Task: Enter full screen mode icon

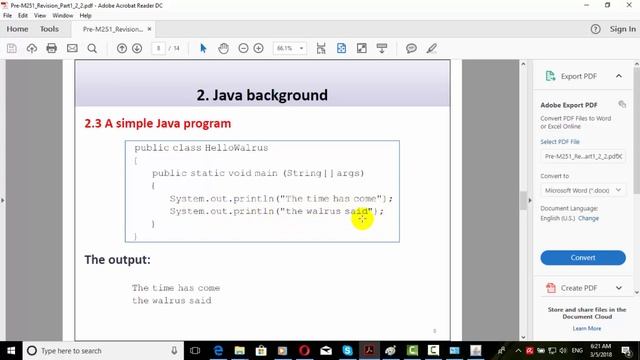Action: click(362, 48)
